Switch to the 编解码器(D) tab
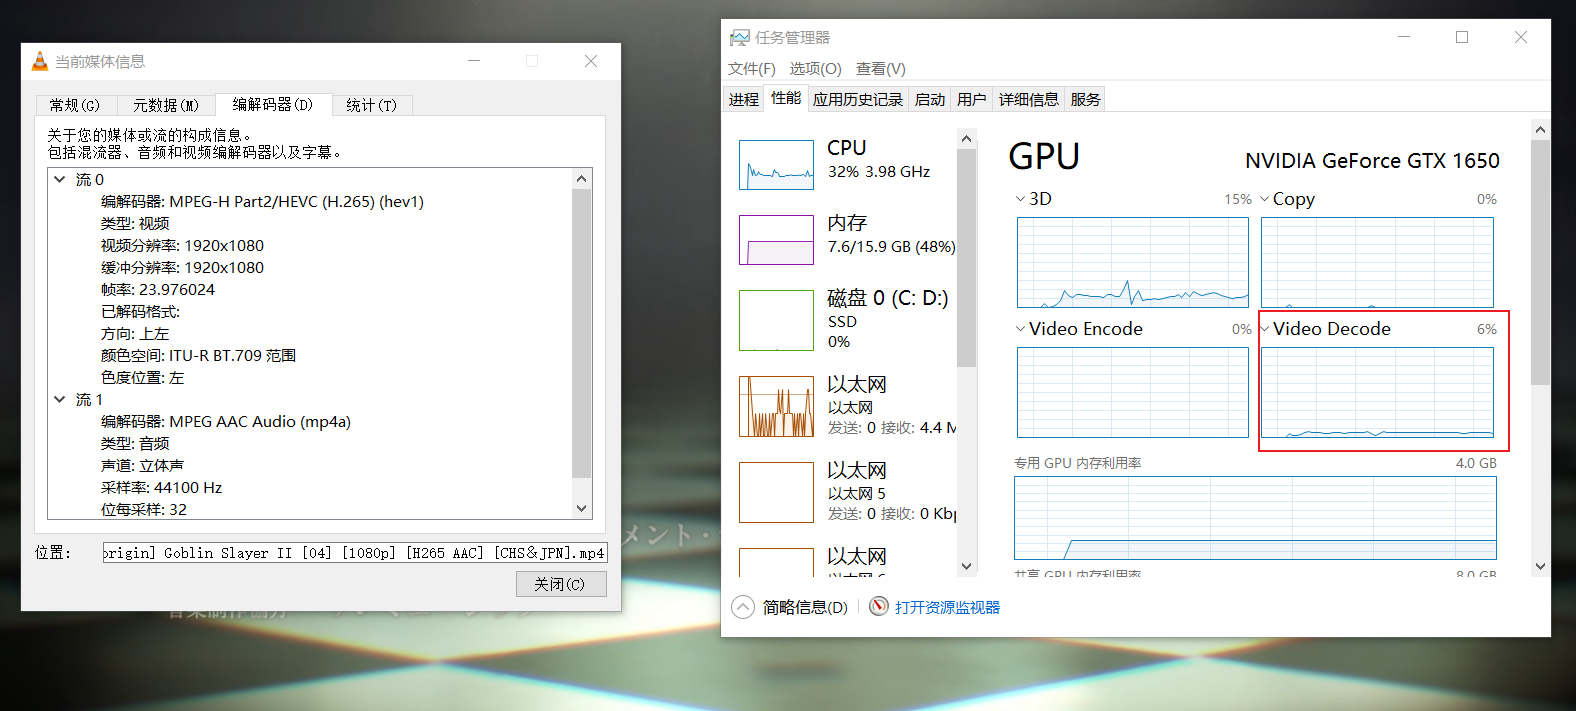The width and height of the screenshot is (1576, 711). pyautogui.click(x=273, y=104)
